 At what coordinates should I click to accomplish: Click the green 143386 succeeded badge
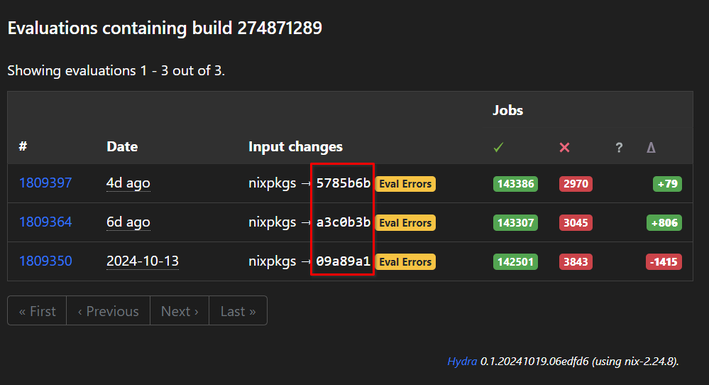[x=515, y=184]
